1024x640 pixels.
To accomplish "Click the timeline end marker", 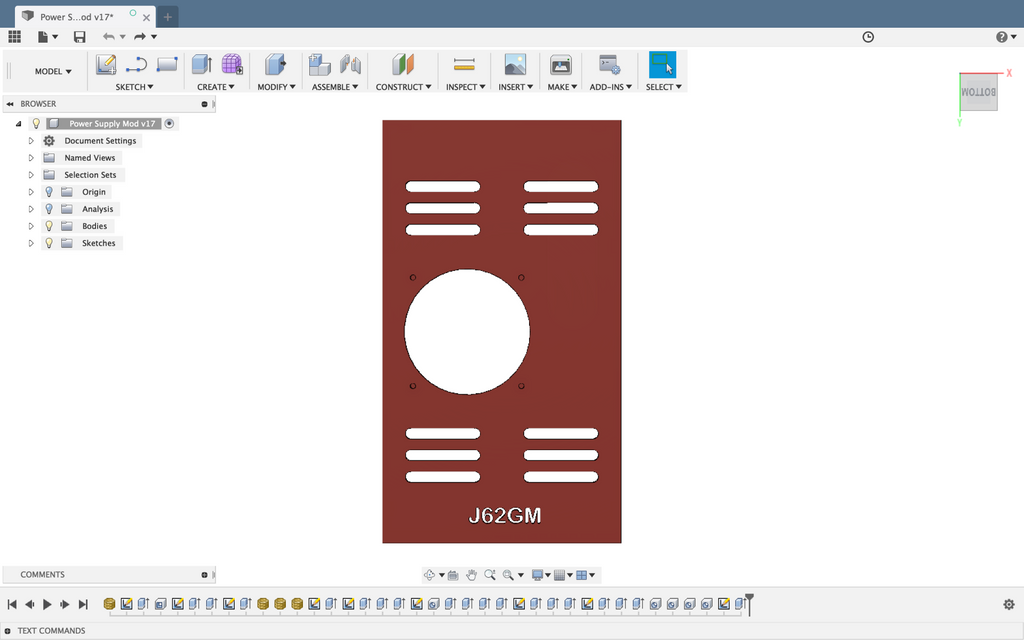I will 750,604.
